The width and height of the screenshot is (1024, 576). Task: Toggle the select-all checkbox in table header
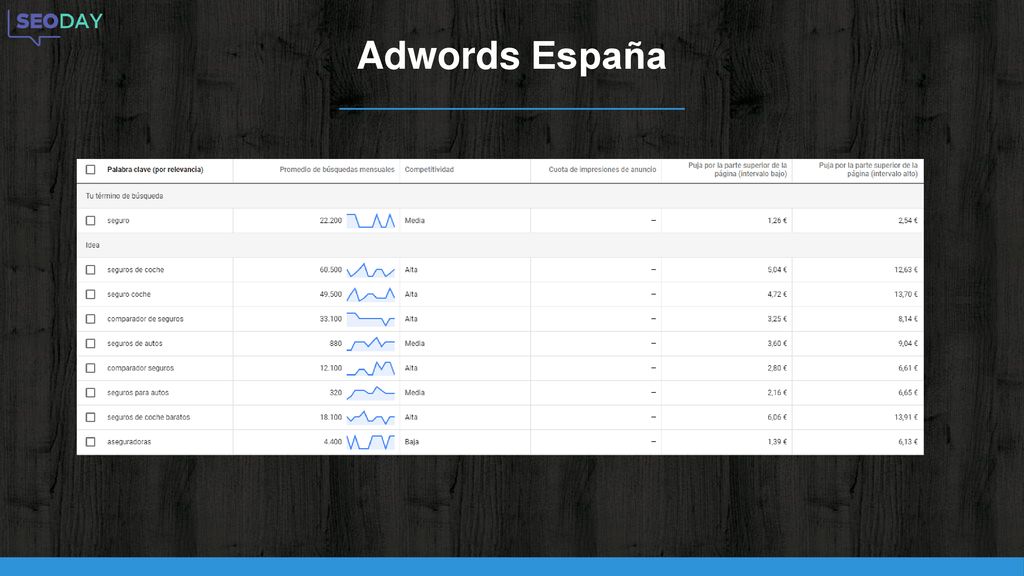tap(91, 170)
